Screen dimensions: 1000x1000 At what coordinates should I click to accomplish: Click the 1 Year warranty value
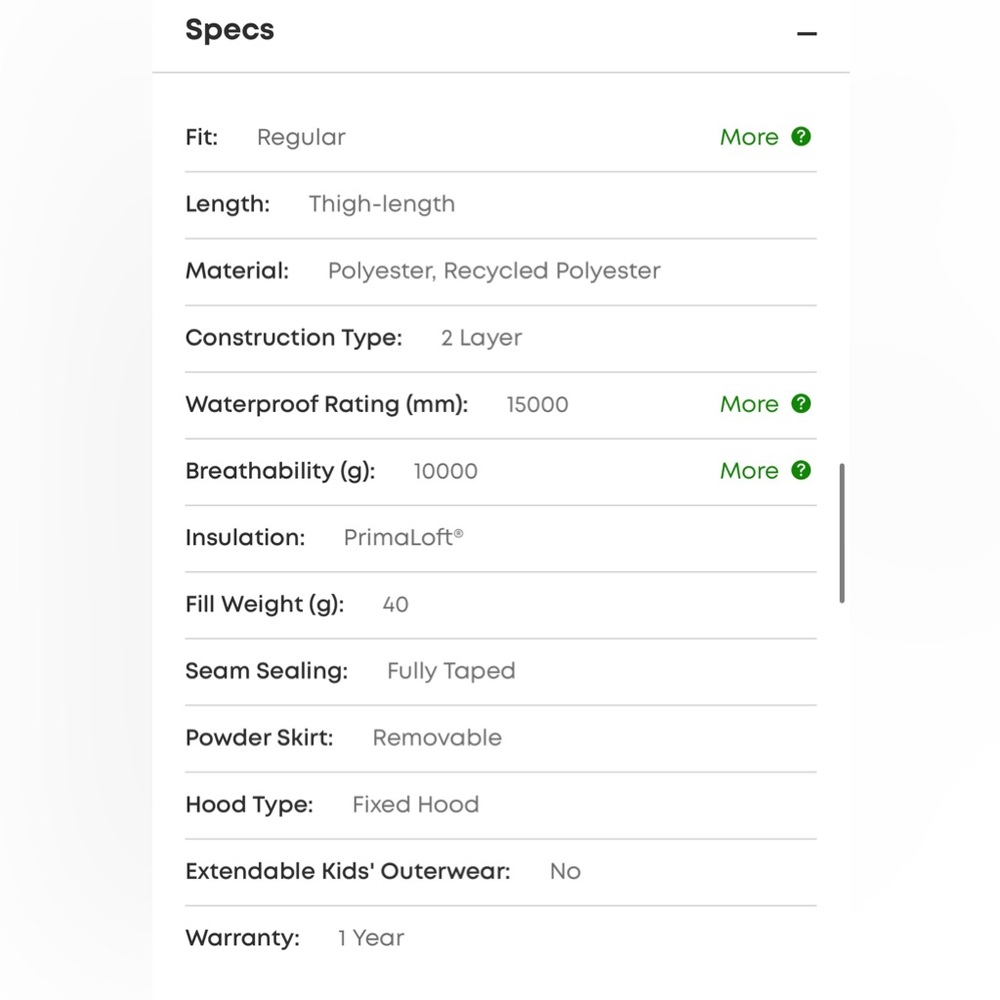point(371,938)
